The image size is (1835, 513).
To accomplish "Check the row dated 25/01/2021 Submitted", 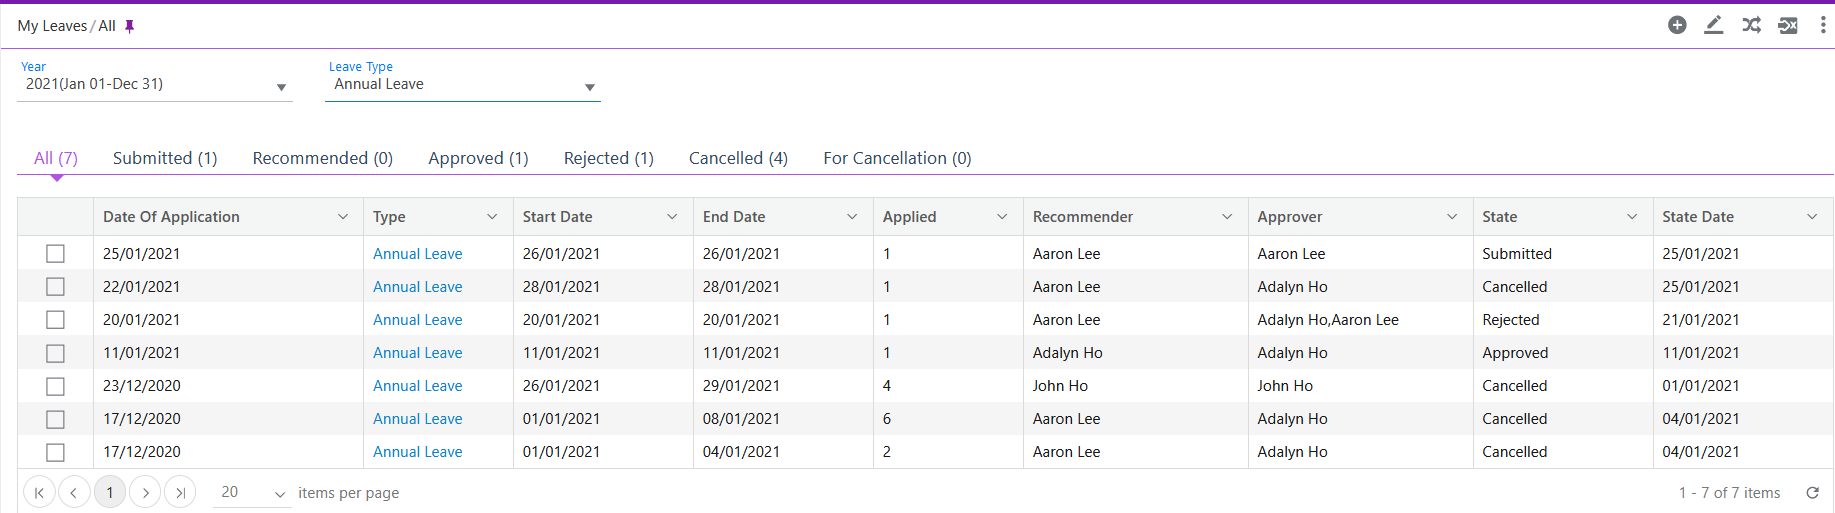I will pyautogui.click(x=55, y=254).
